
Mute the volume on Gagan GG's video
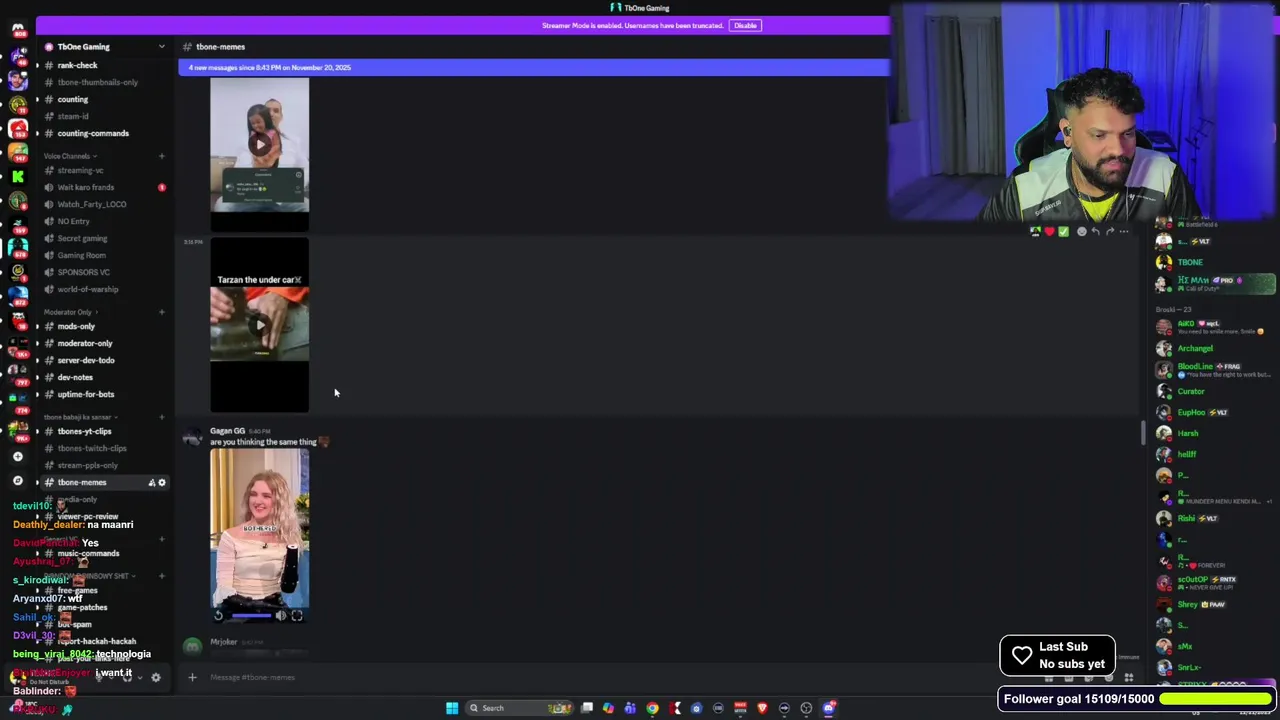coord(280,616)
